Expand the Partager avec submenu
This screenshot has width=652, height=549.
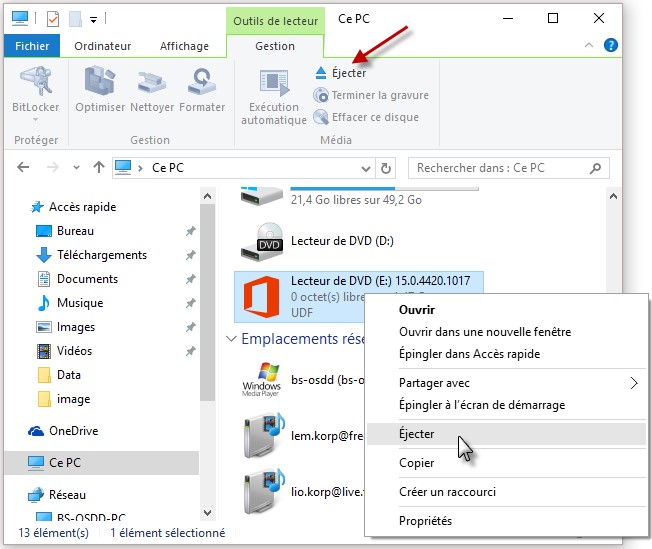click(x=634, y=383)
